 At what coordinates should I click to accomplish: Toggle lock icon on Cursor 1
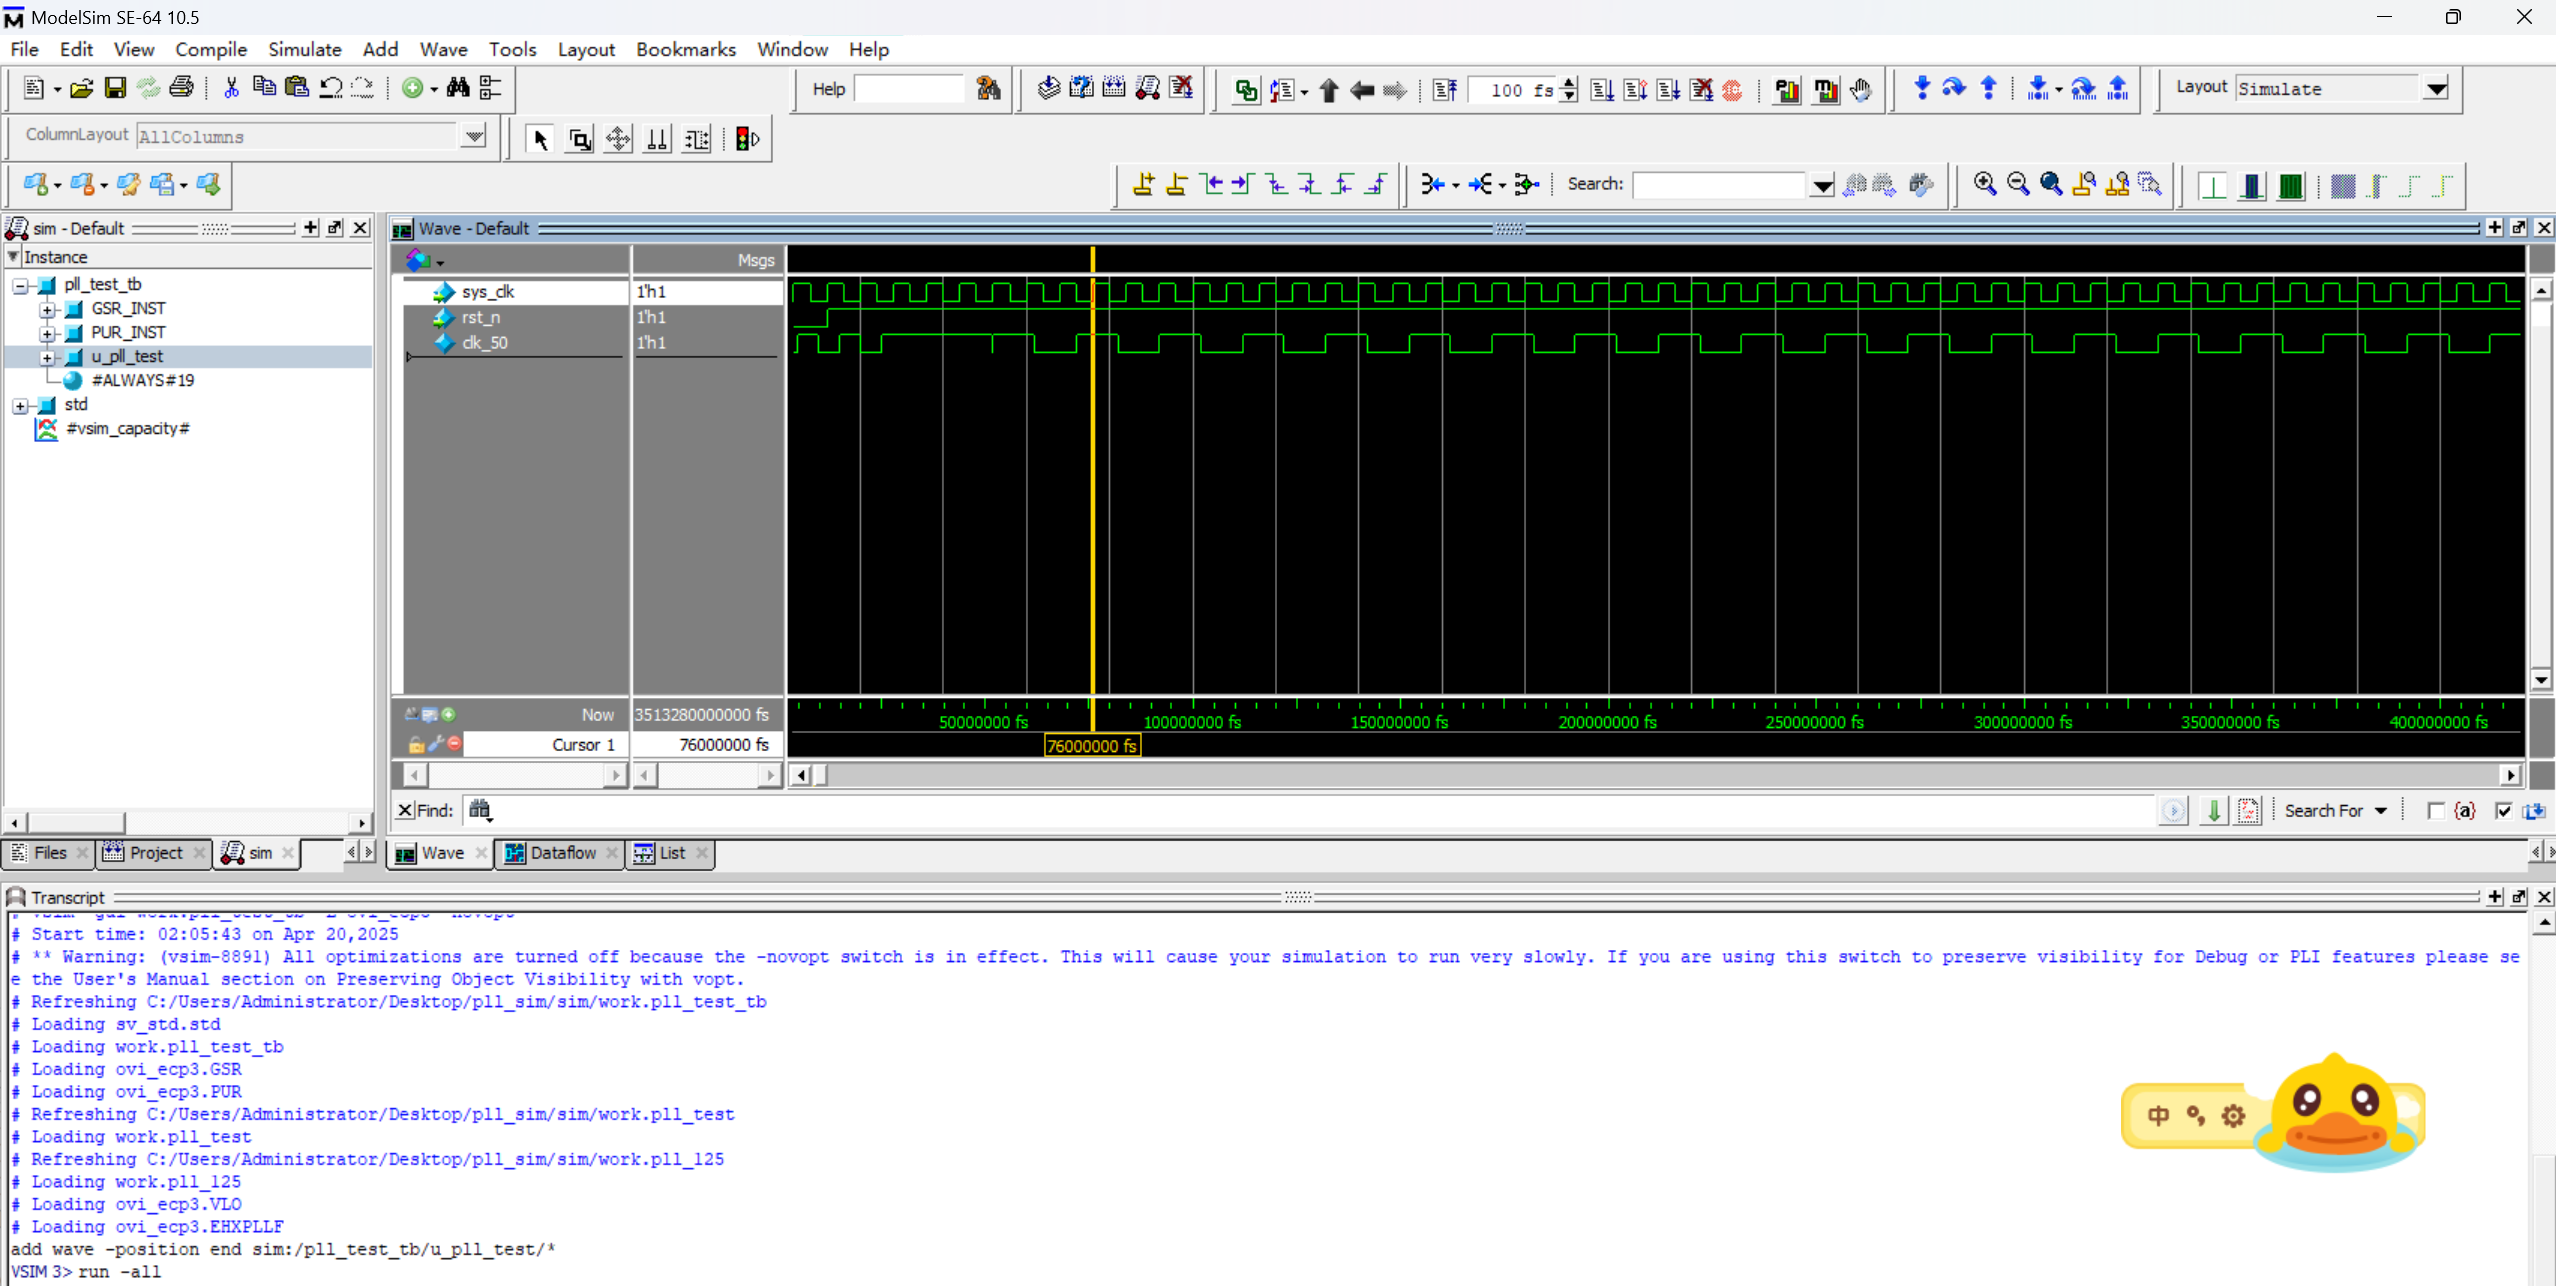(416, 745)
